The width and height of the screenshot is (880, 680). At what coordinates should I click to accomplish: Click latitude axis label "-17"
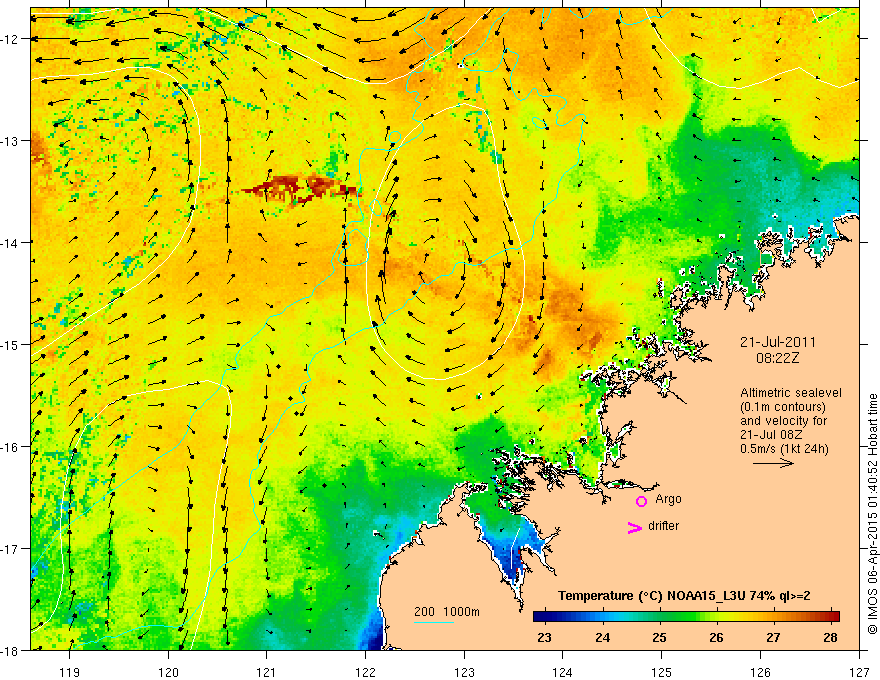[11, 548]
